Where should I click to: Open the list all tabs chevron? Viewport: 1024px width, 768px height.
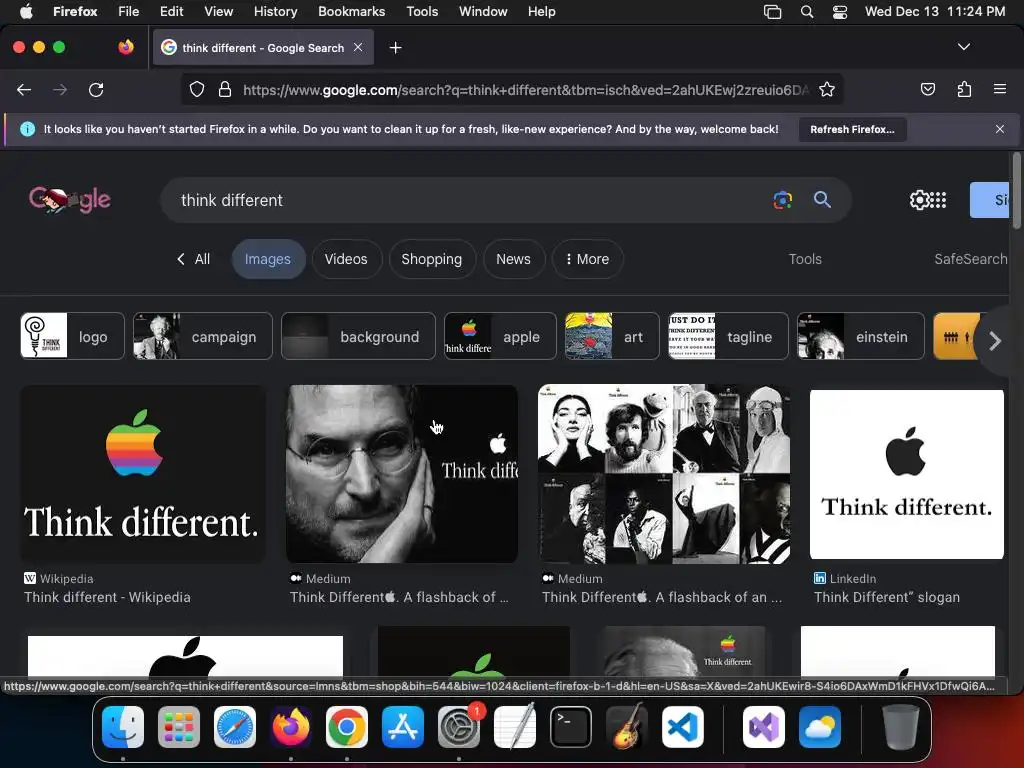click(963, 47)
